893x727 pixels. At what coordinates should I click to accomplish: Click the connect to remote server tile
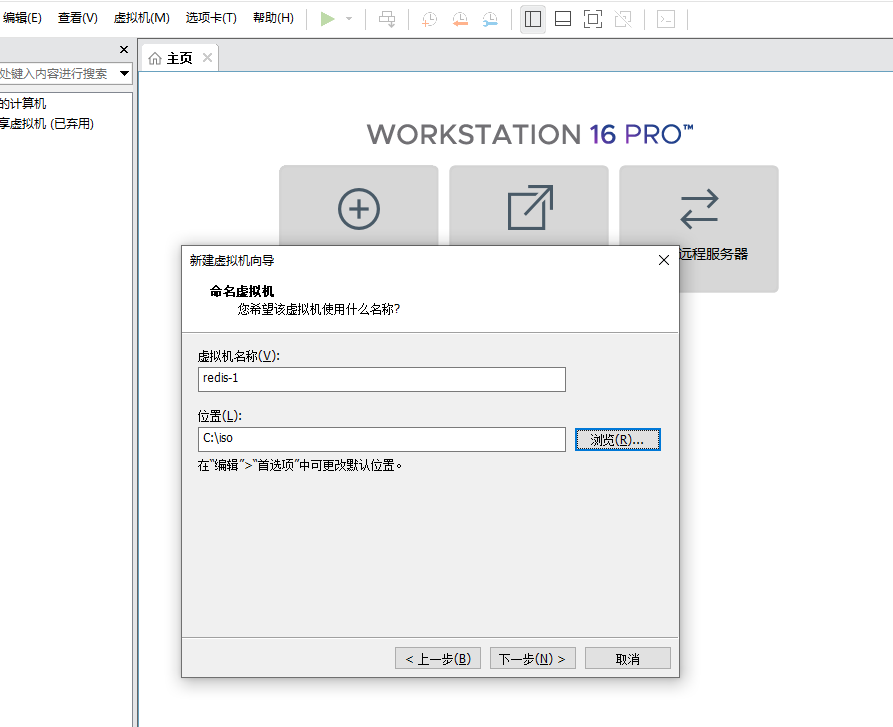tap(699, 229)
